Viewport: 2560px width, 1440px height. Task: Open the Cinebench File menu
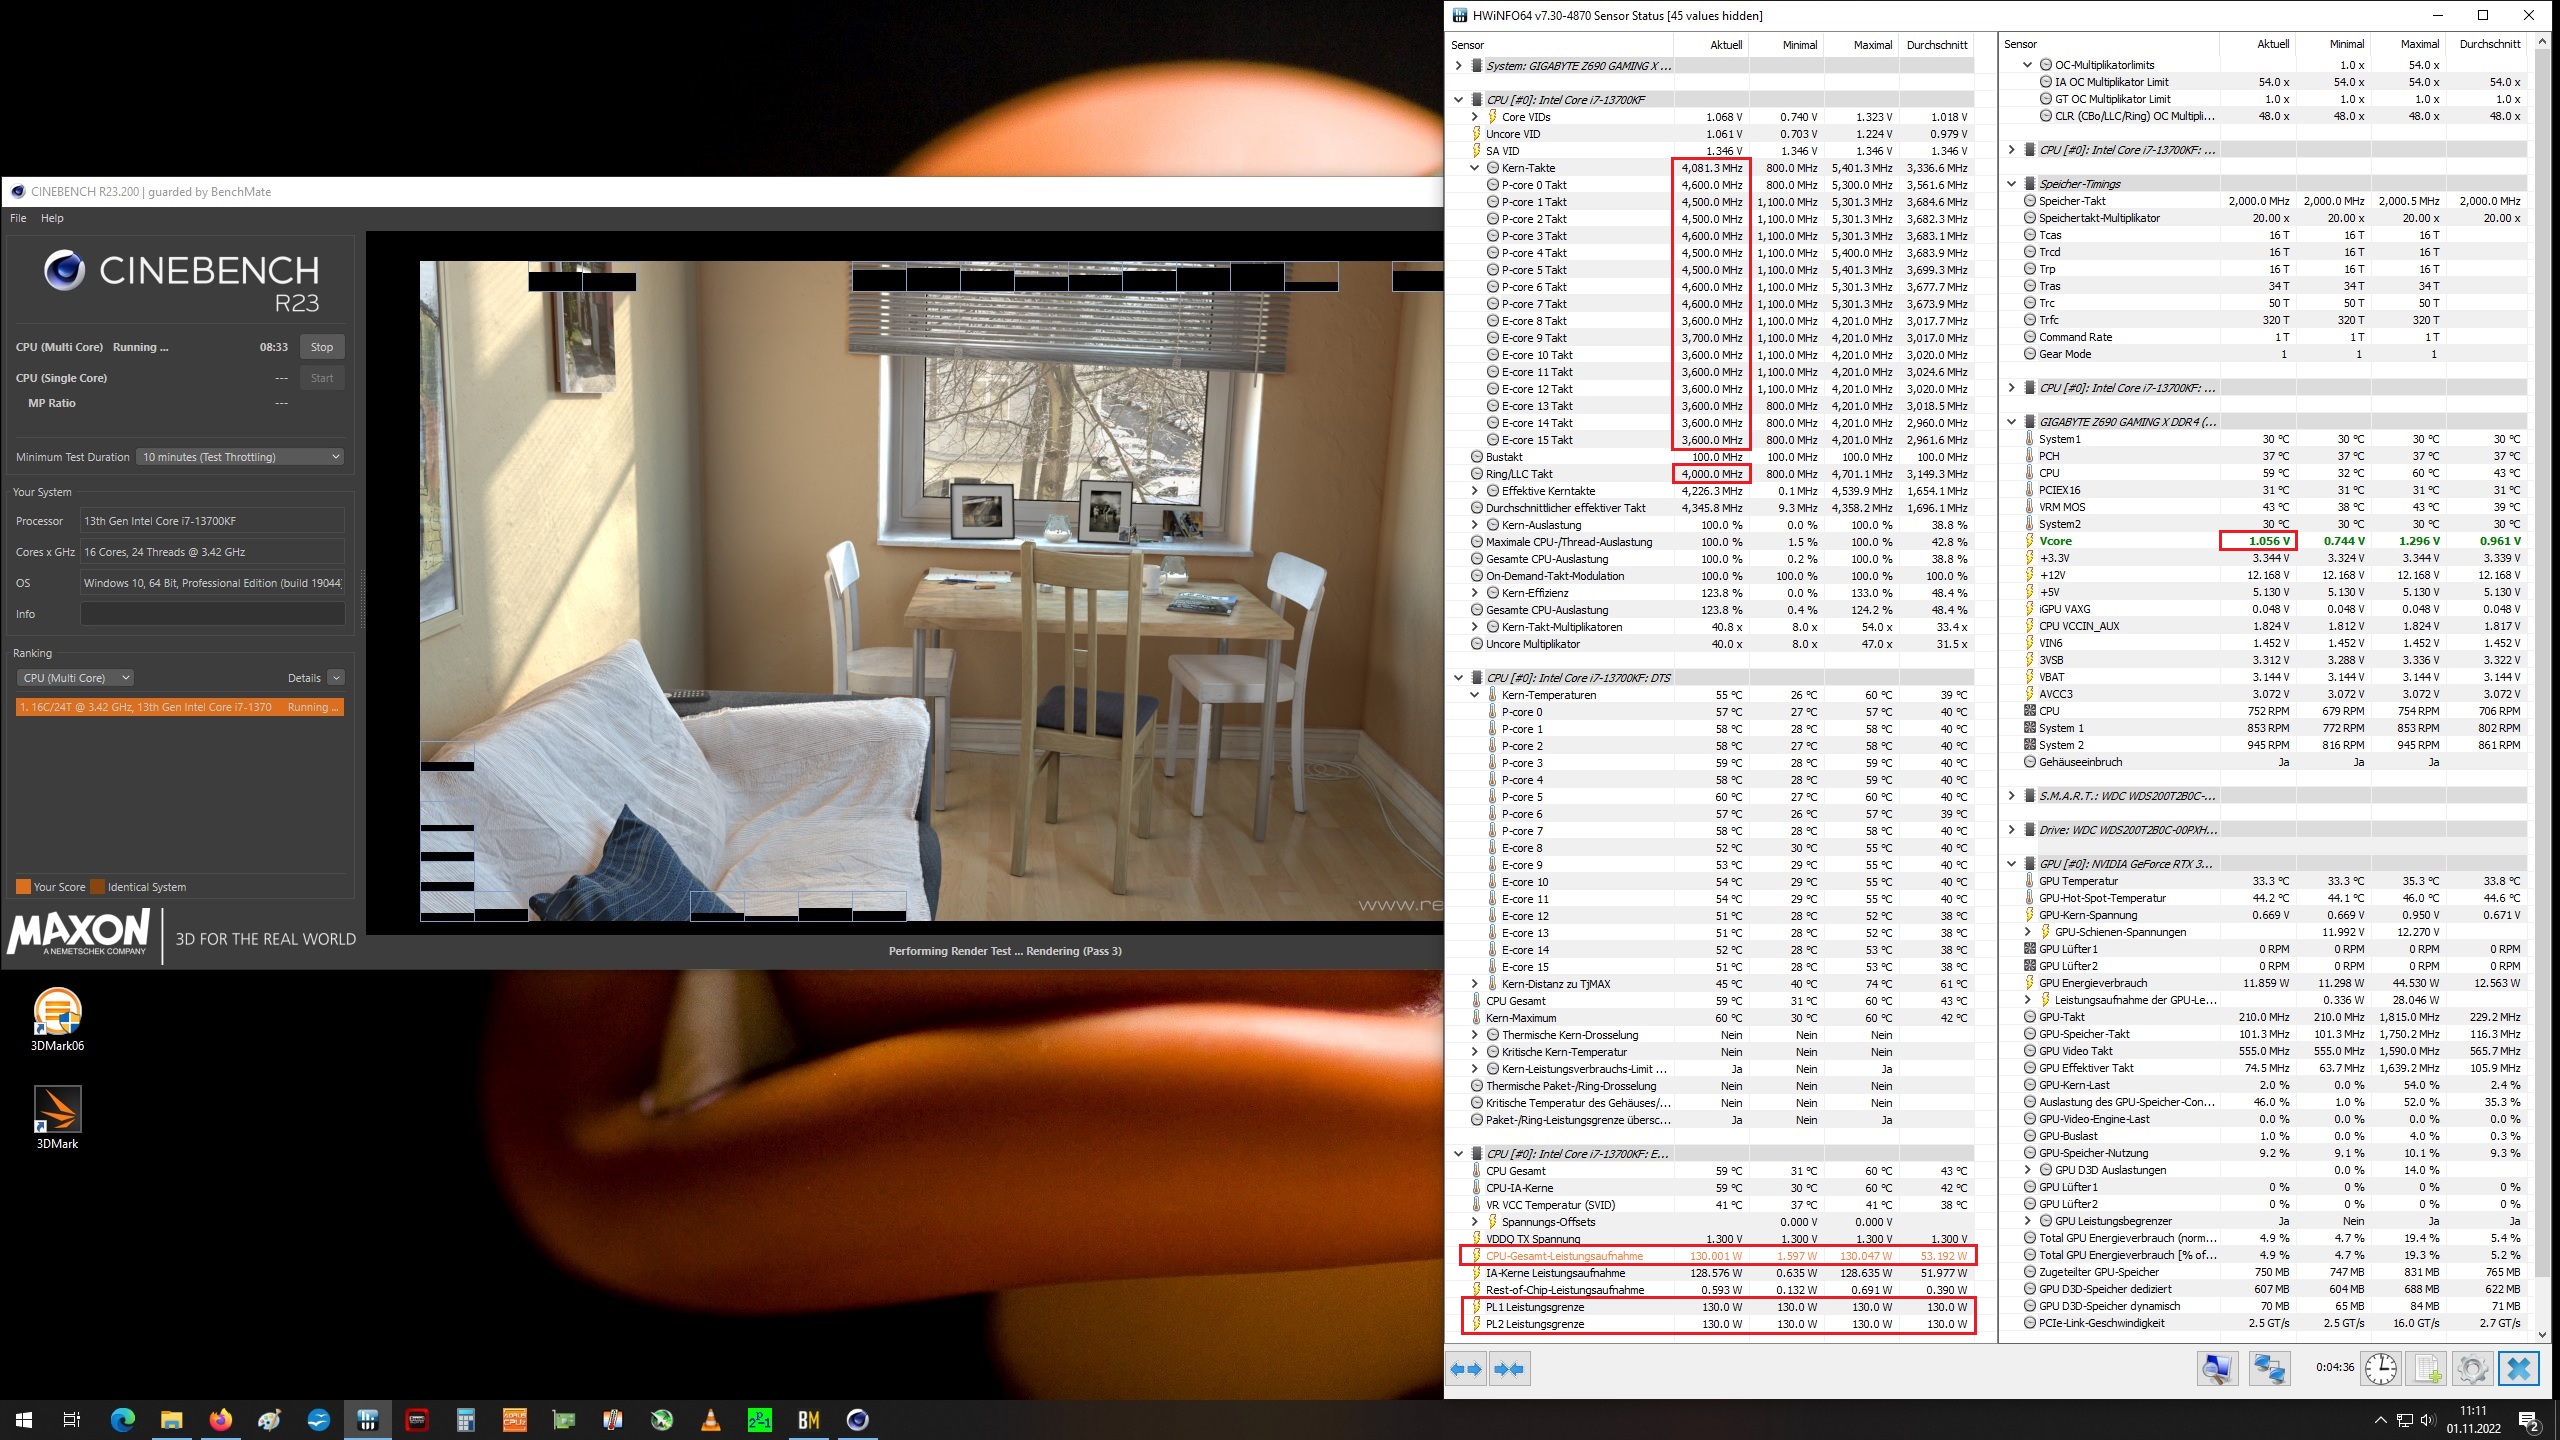click(18, 218)
